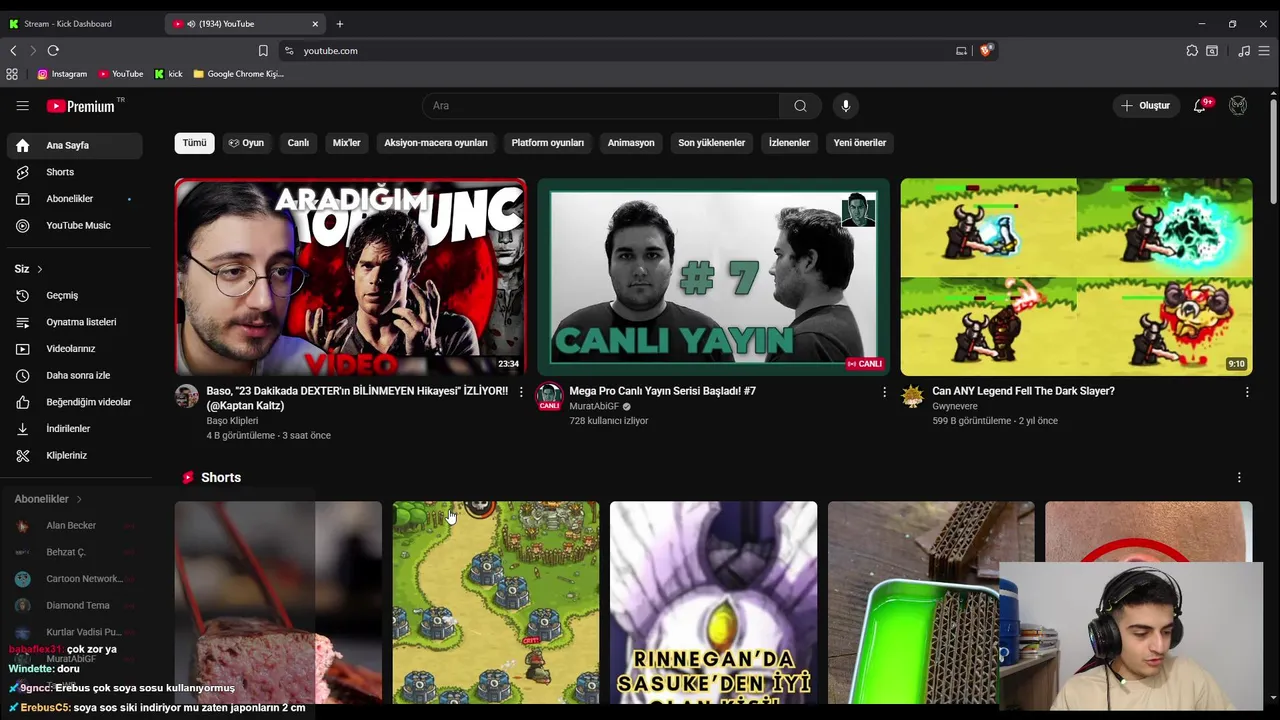Switch to Stream - Kick Dashboard tab
This screenshot has width=1280, height=720.
click(x=80, y=24)
